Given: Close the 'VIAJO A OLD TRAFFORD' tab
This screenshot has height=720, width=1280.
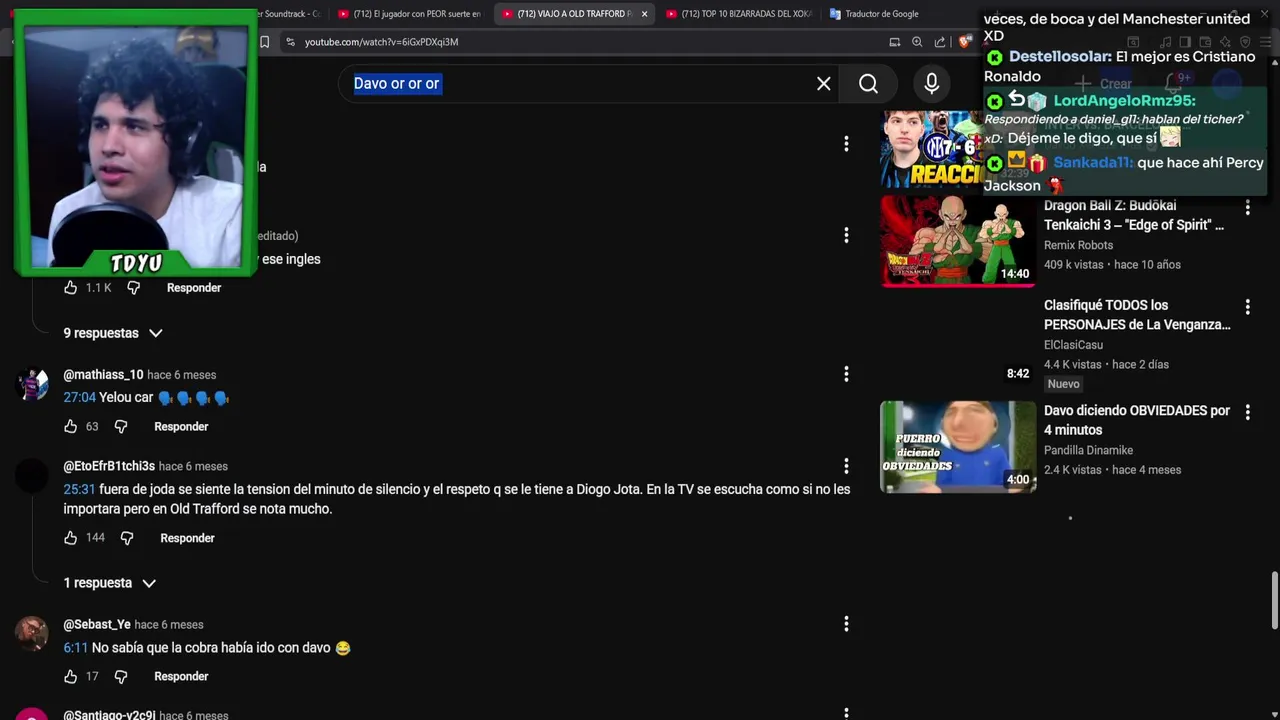Looking at the screenshot, I should (x=644, y=14).
